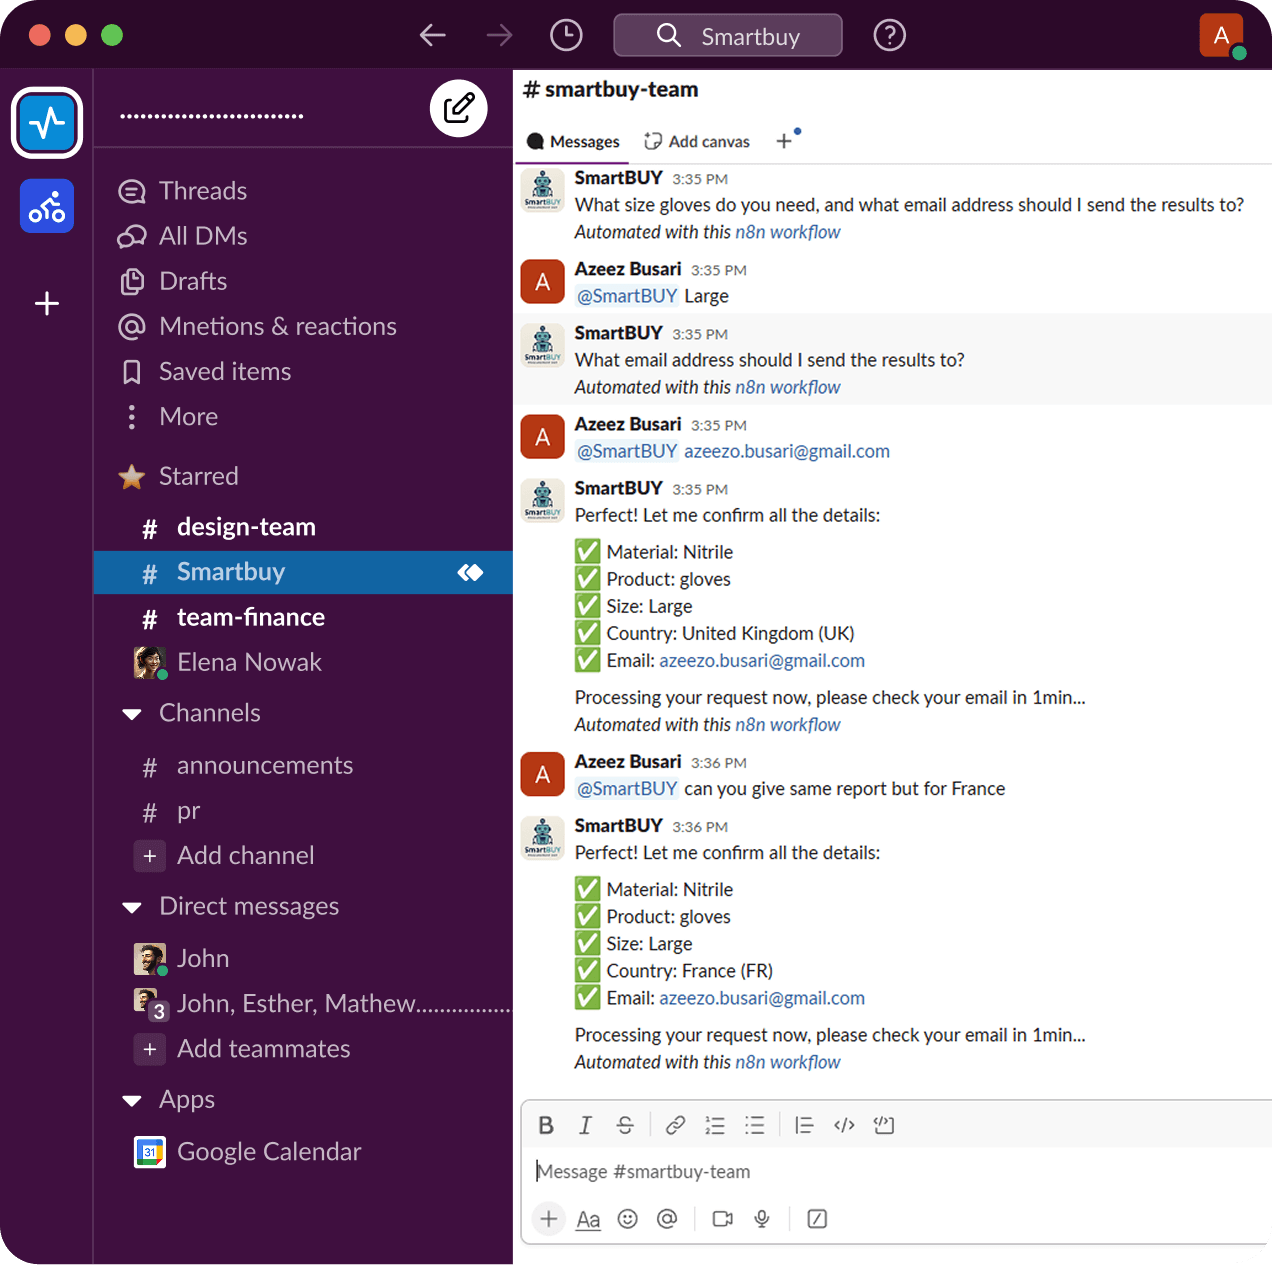Screen dimensions: 1272x1265
Task: Record a video clip
Action: 723,1219
